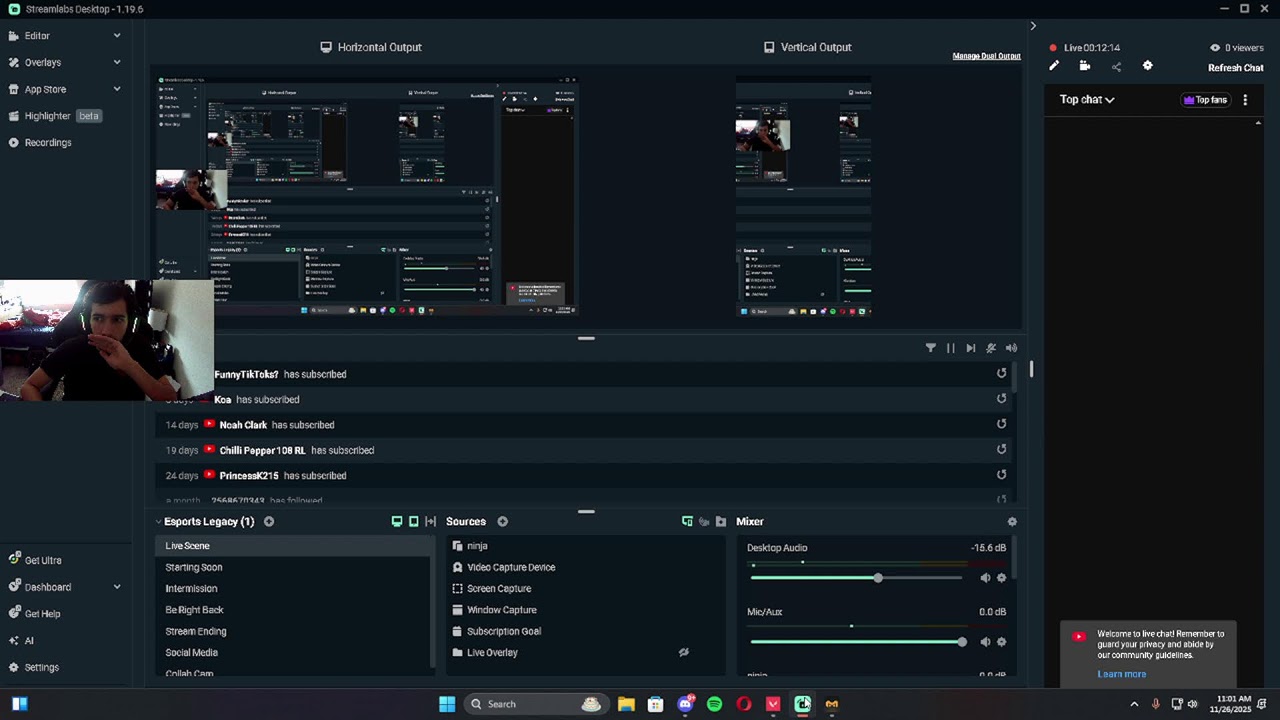This screenshot has width=1280, height=720.
Task: Toggle visibility of Live Overlay source
Action: [x=684, y=652]
